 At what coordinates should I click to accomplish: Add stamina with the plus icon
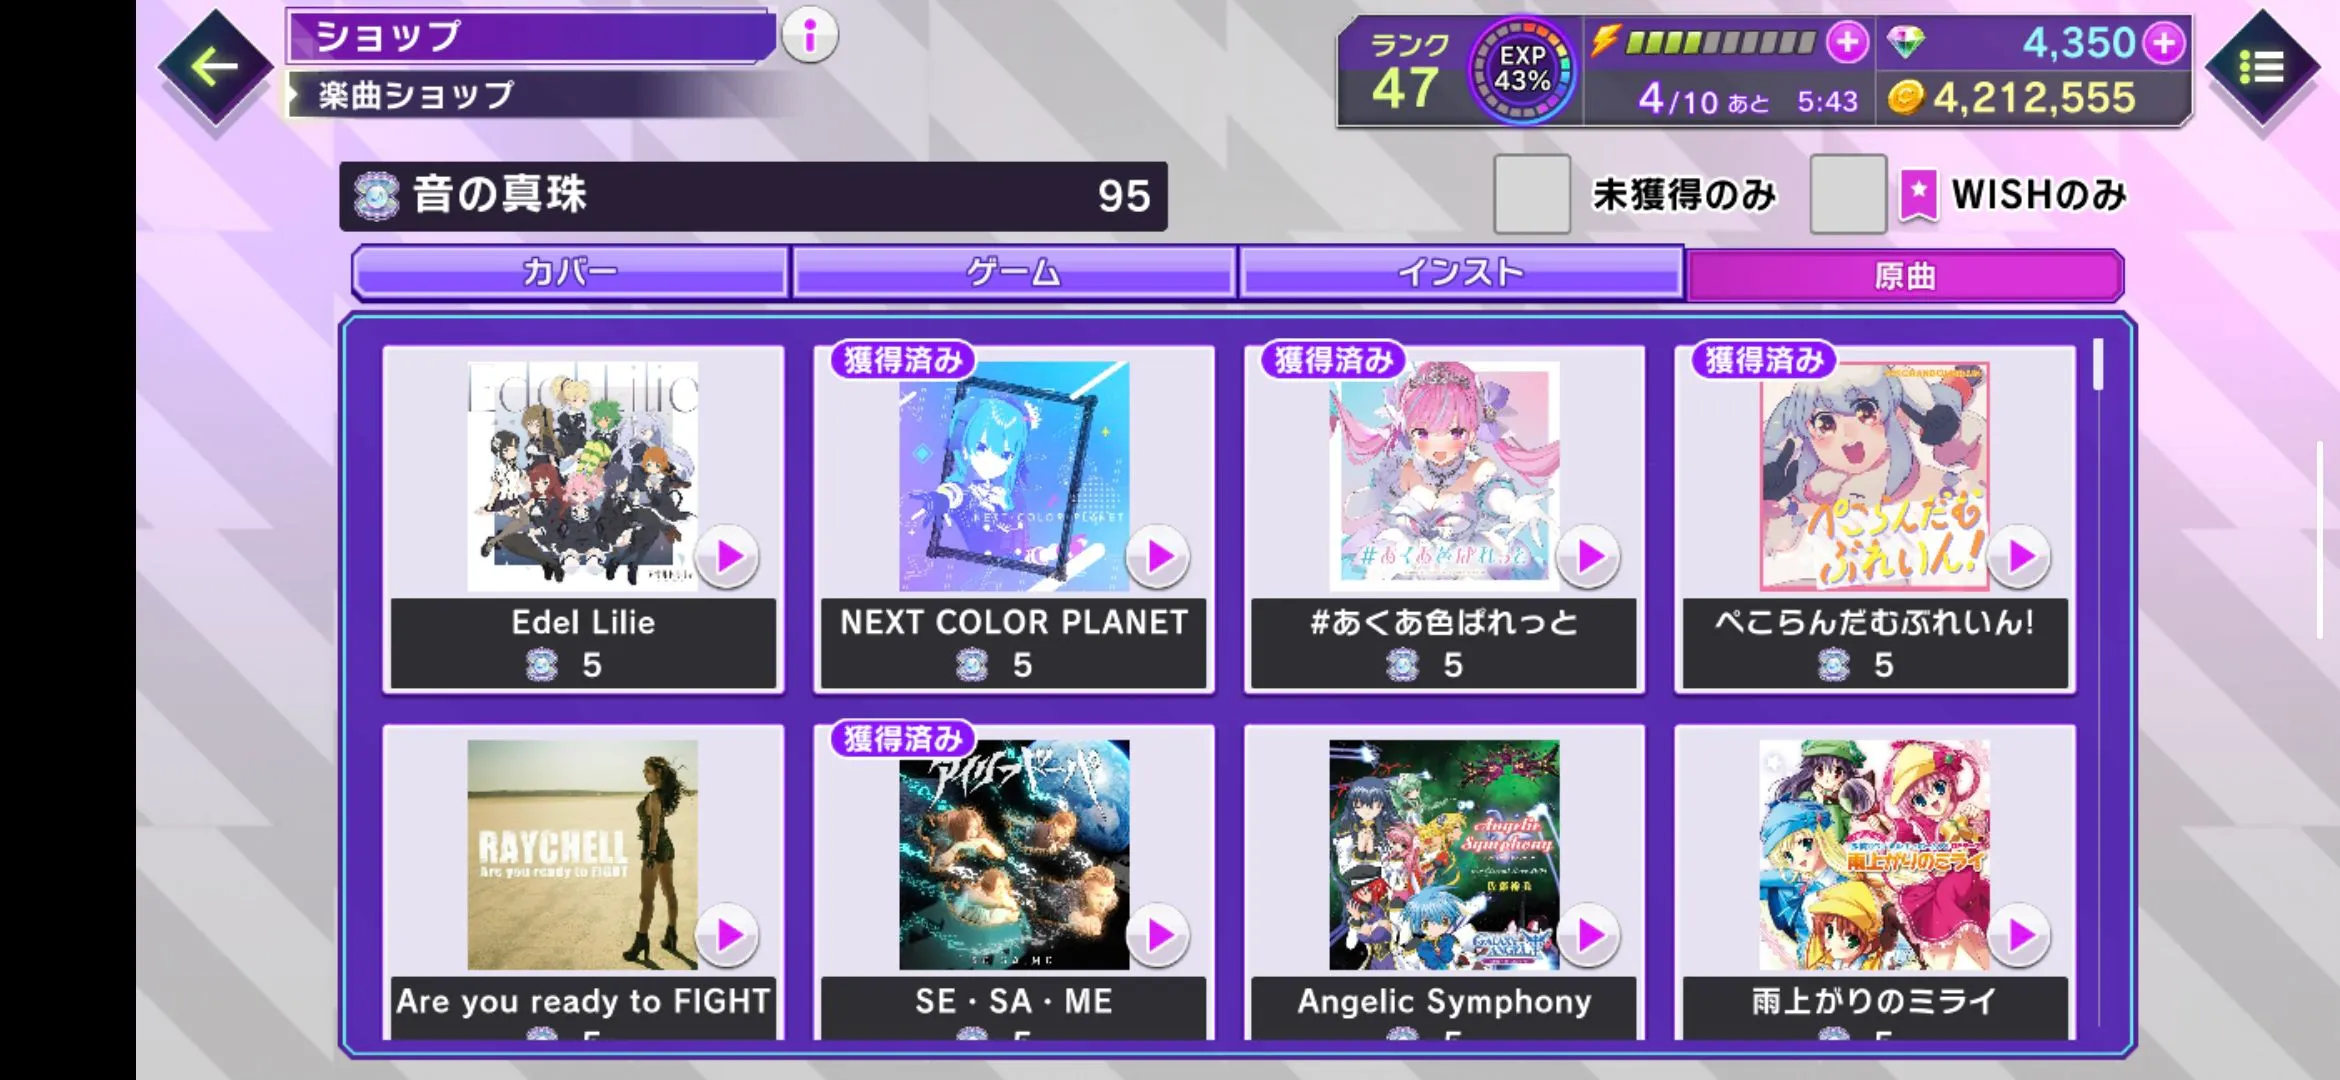(1846, 42)
